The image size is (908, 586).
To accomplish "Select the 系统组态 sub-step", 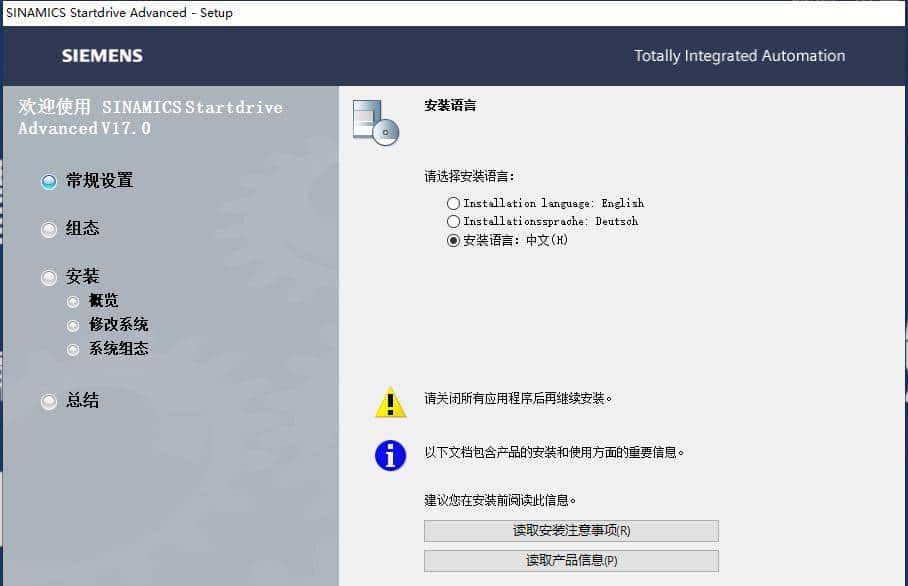I will tap(72, 349).
